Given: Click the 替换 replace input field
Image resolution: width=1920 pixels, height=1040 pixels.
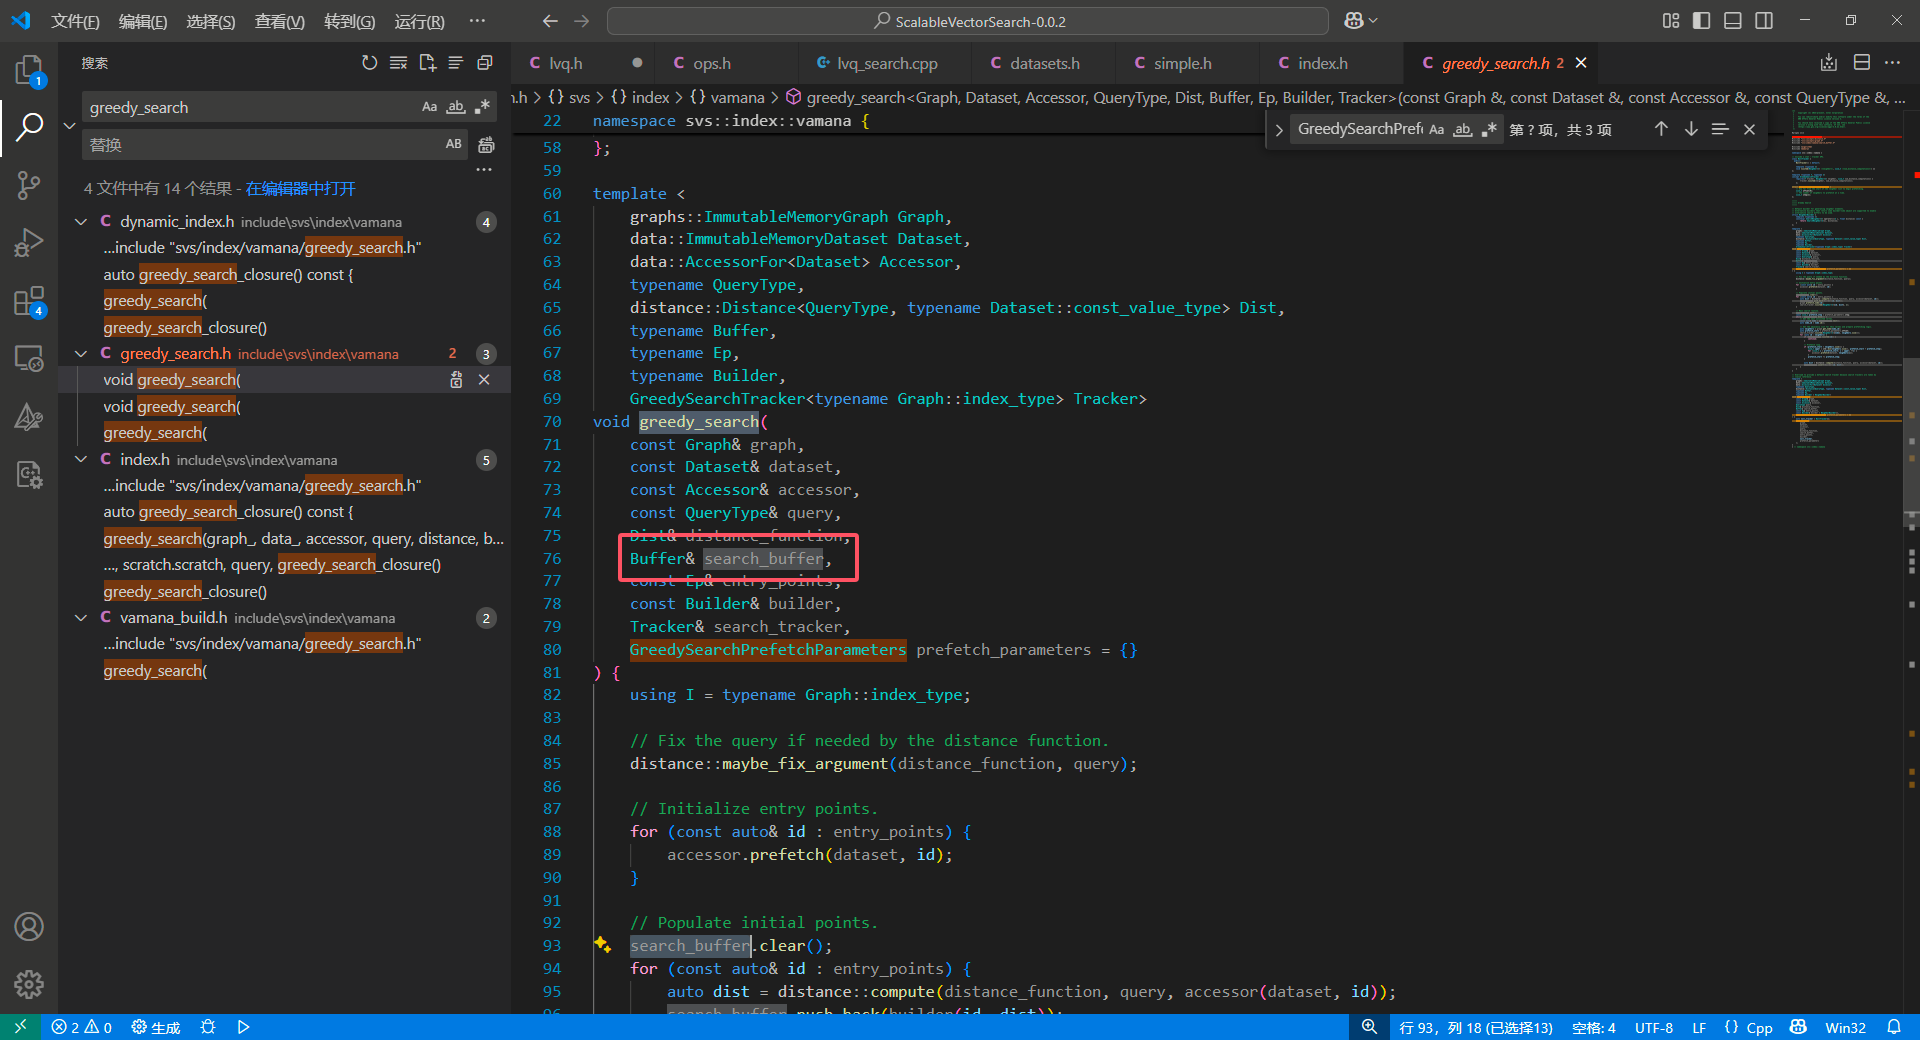Looking at the screenshot, I should (260, 145).
